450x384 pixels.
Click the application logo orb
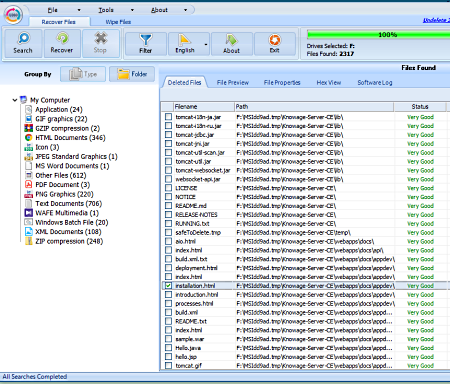click(x=13, y=15)
